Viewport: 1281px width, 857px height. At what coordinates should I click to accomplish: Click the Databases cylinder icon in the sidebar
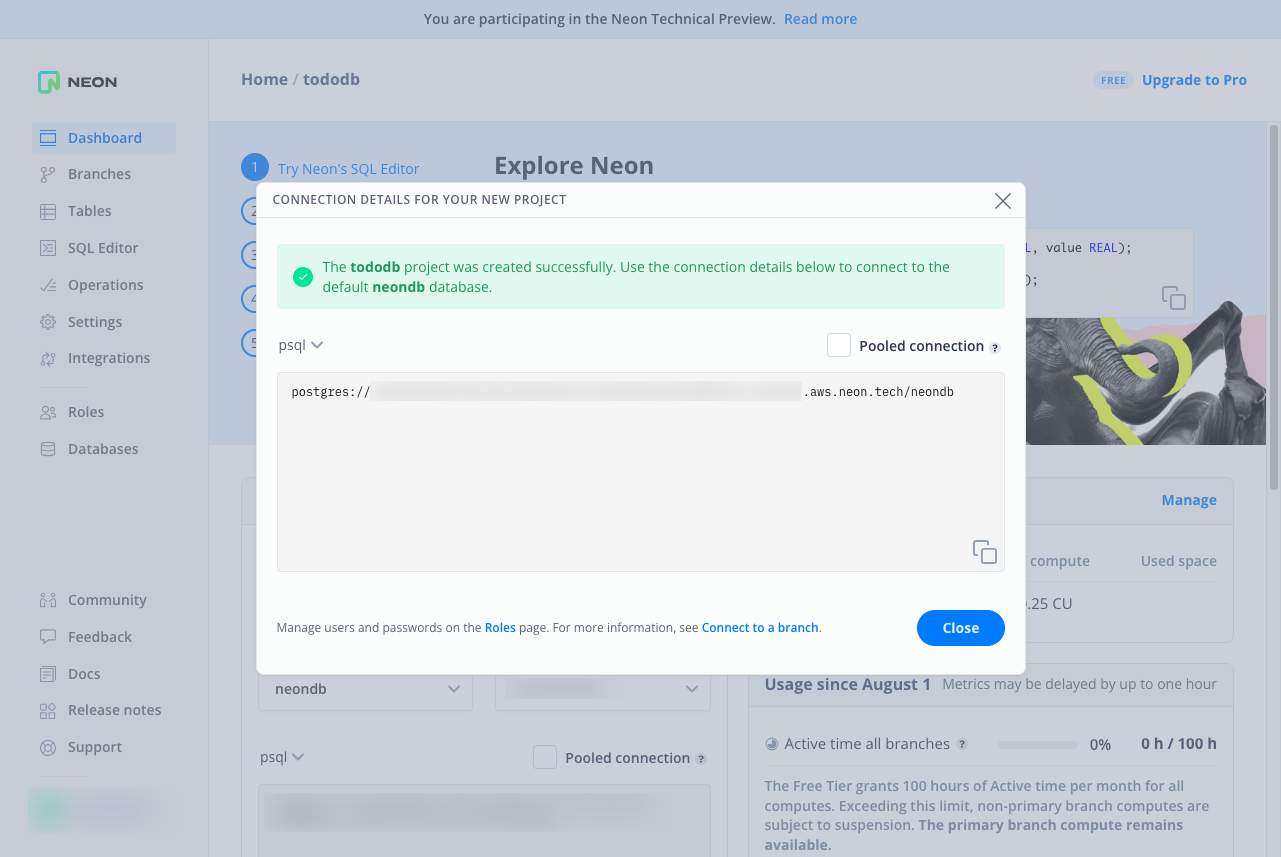click(x=48, y=449)
